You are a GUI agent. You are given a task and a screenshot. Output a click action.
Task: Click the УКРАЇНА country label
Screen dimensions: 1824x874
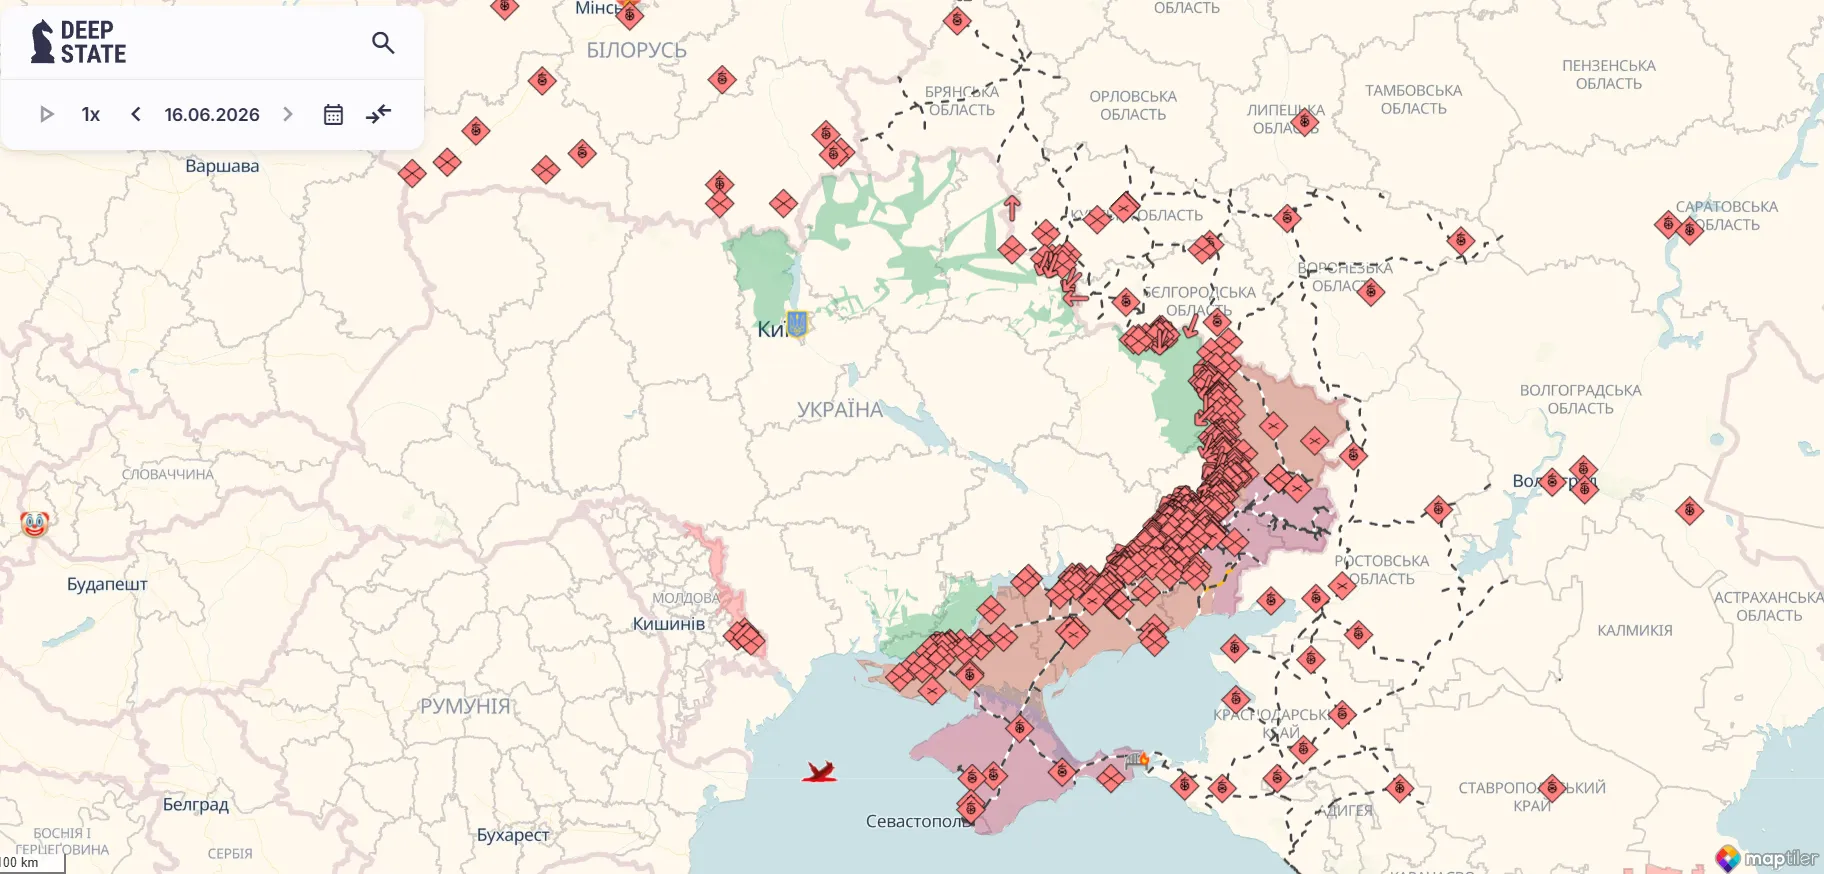[840, 409]
